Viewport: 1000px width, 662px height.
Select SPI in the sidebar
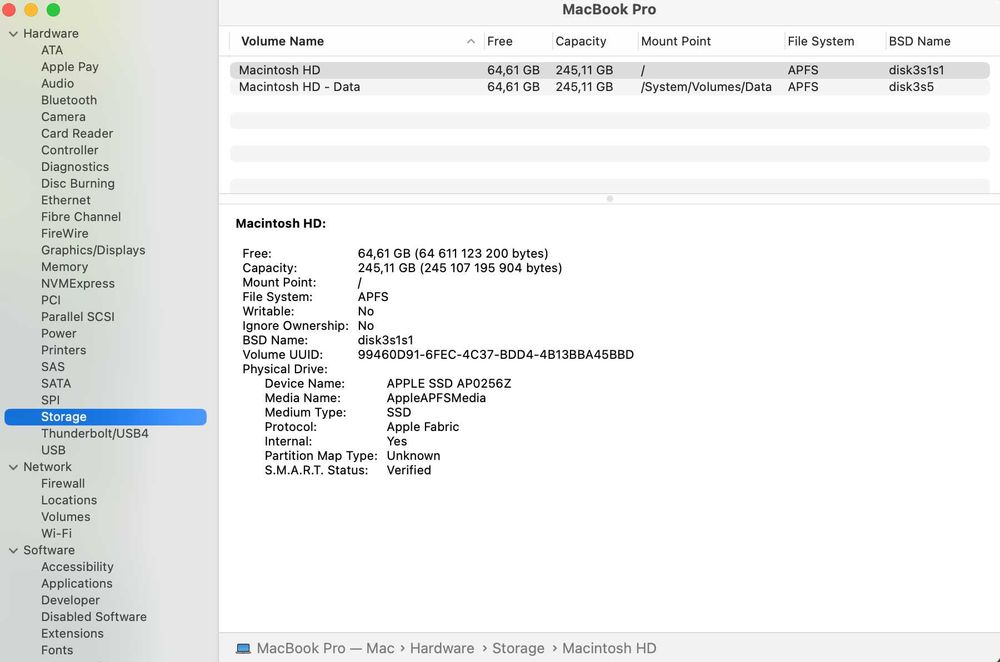pos(50,400)
